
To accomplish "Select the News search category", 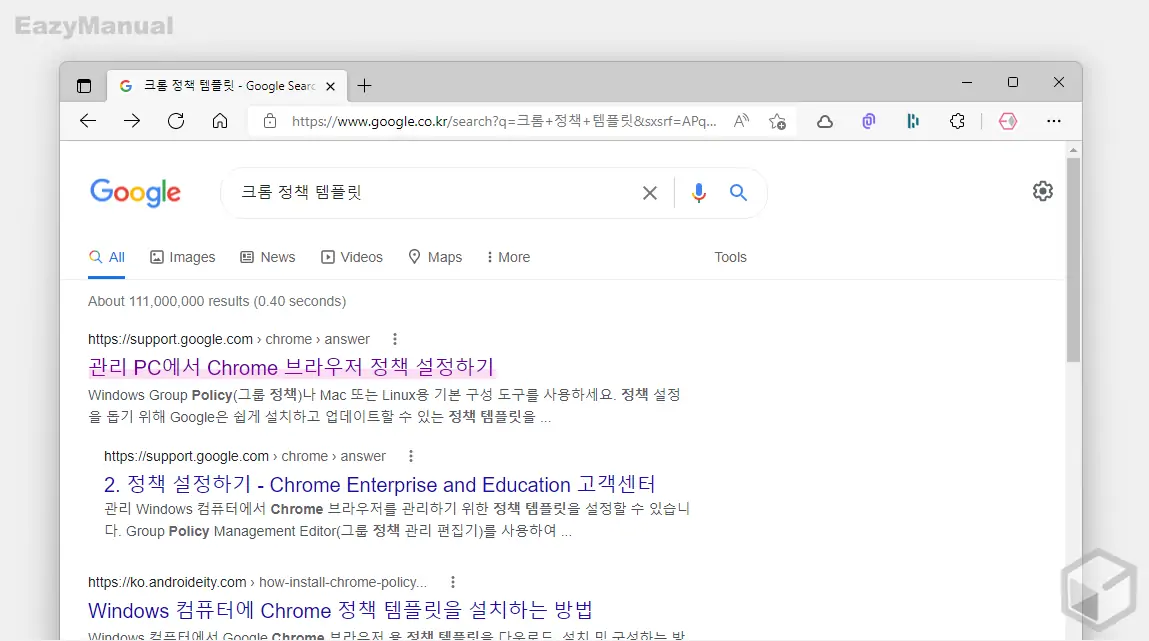I will [x=267, y=257].
